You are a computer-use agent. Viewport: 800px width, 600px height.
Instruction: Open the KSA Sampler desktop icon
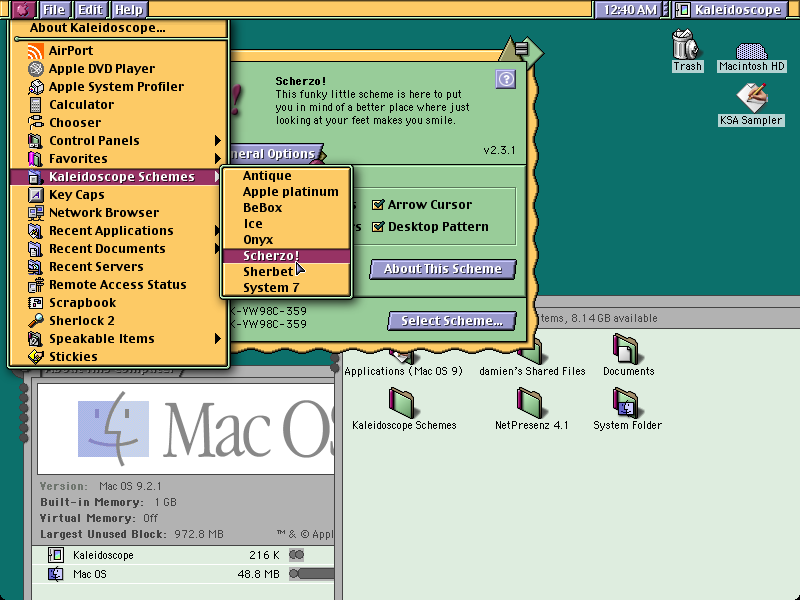pos(752,97)
